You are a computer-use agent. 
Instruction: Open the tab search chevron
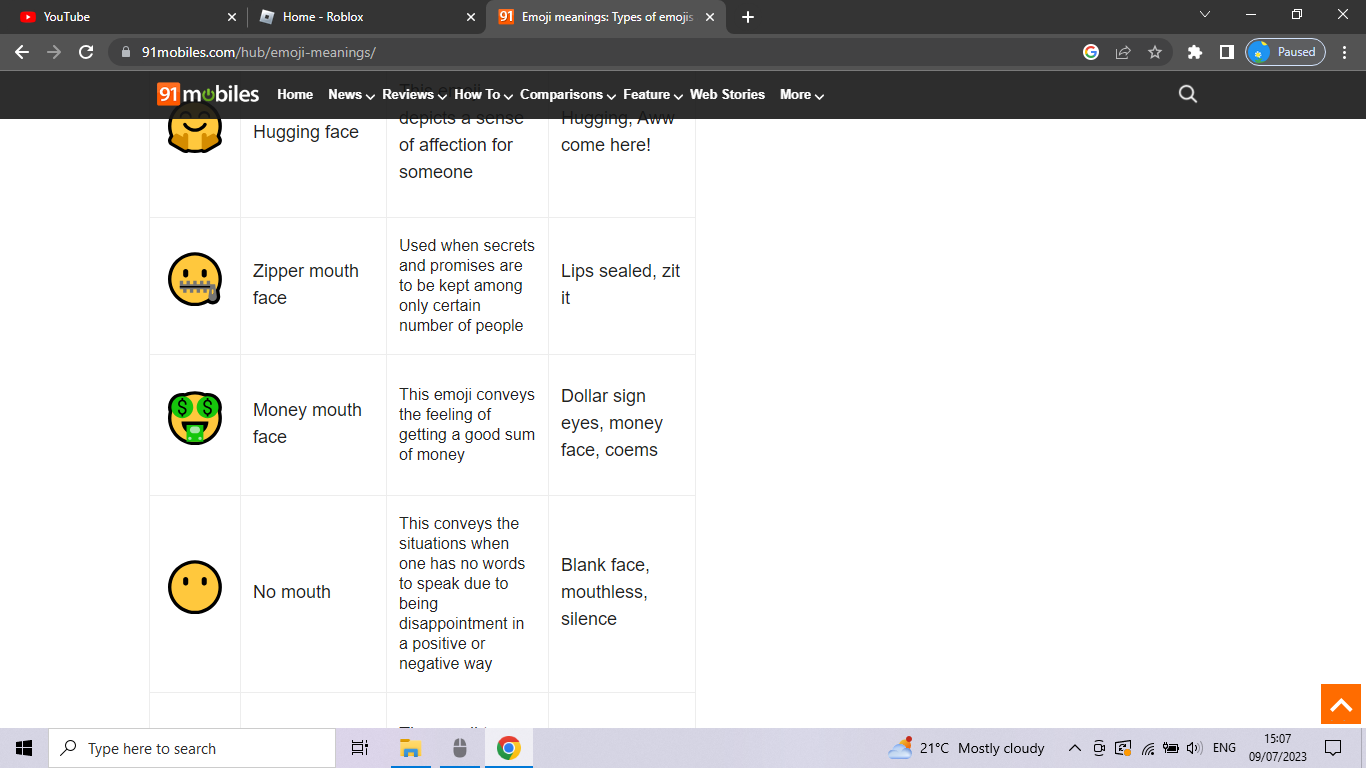point(1205,15)
